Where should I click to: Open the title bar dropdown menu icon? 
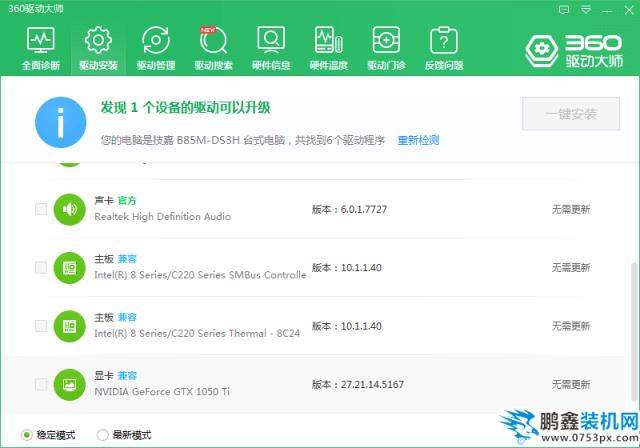586,9
